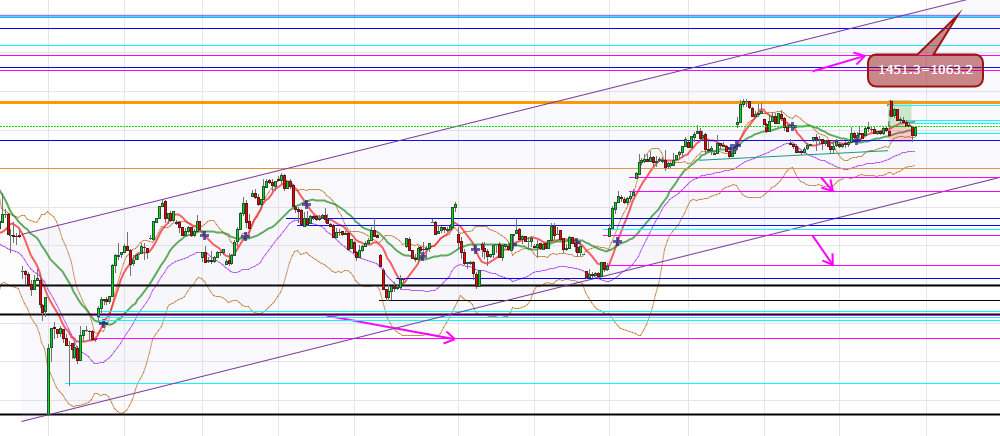Screen dimensions: 1000x436
Task: Select the lowest thick black horizontal line
Action: [x=500, y=415]
